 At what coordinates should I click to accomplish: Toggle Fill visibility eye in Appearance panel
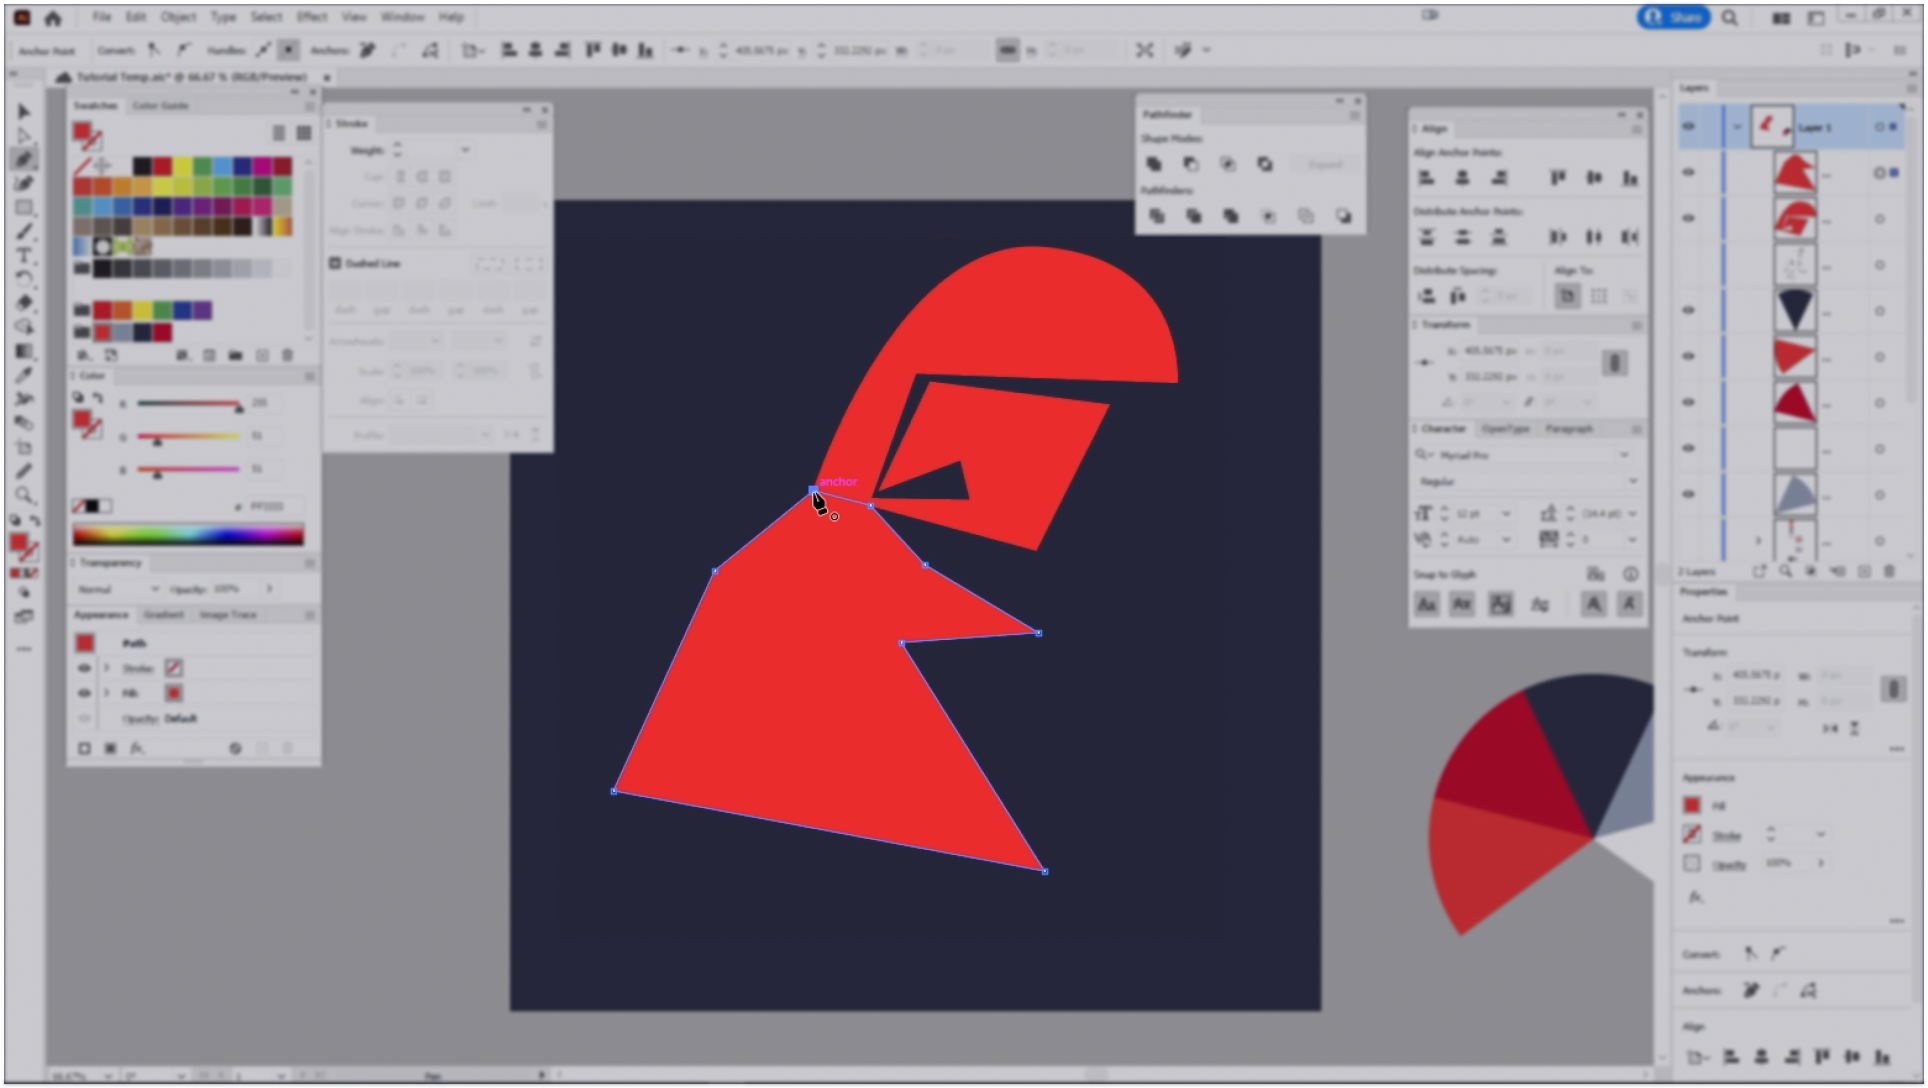(x=84, y=693)
